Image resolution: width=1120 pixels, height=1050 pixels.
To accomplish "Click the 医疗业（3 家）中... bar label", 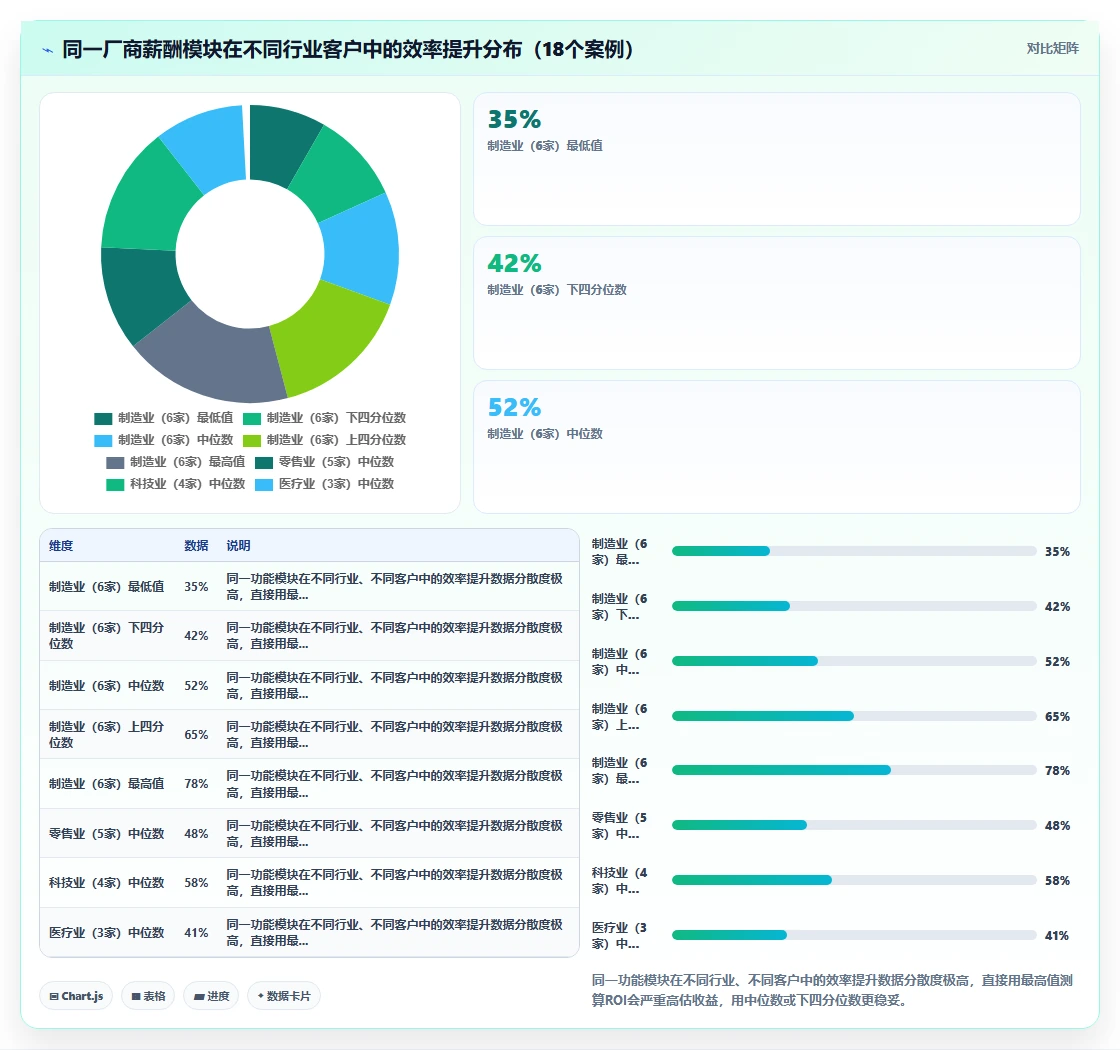I will 619,936.
